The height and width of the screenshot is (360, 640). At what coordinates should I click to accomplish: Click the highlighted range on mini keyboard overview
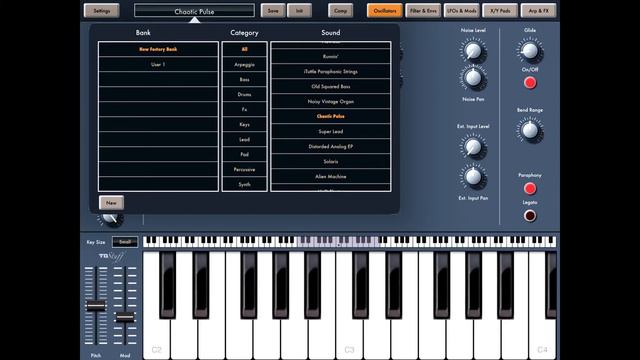pos(339,242)
